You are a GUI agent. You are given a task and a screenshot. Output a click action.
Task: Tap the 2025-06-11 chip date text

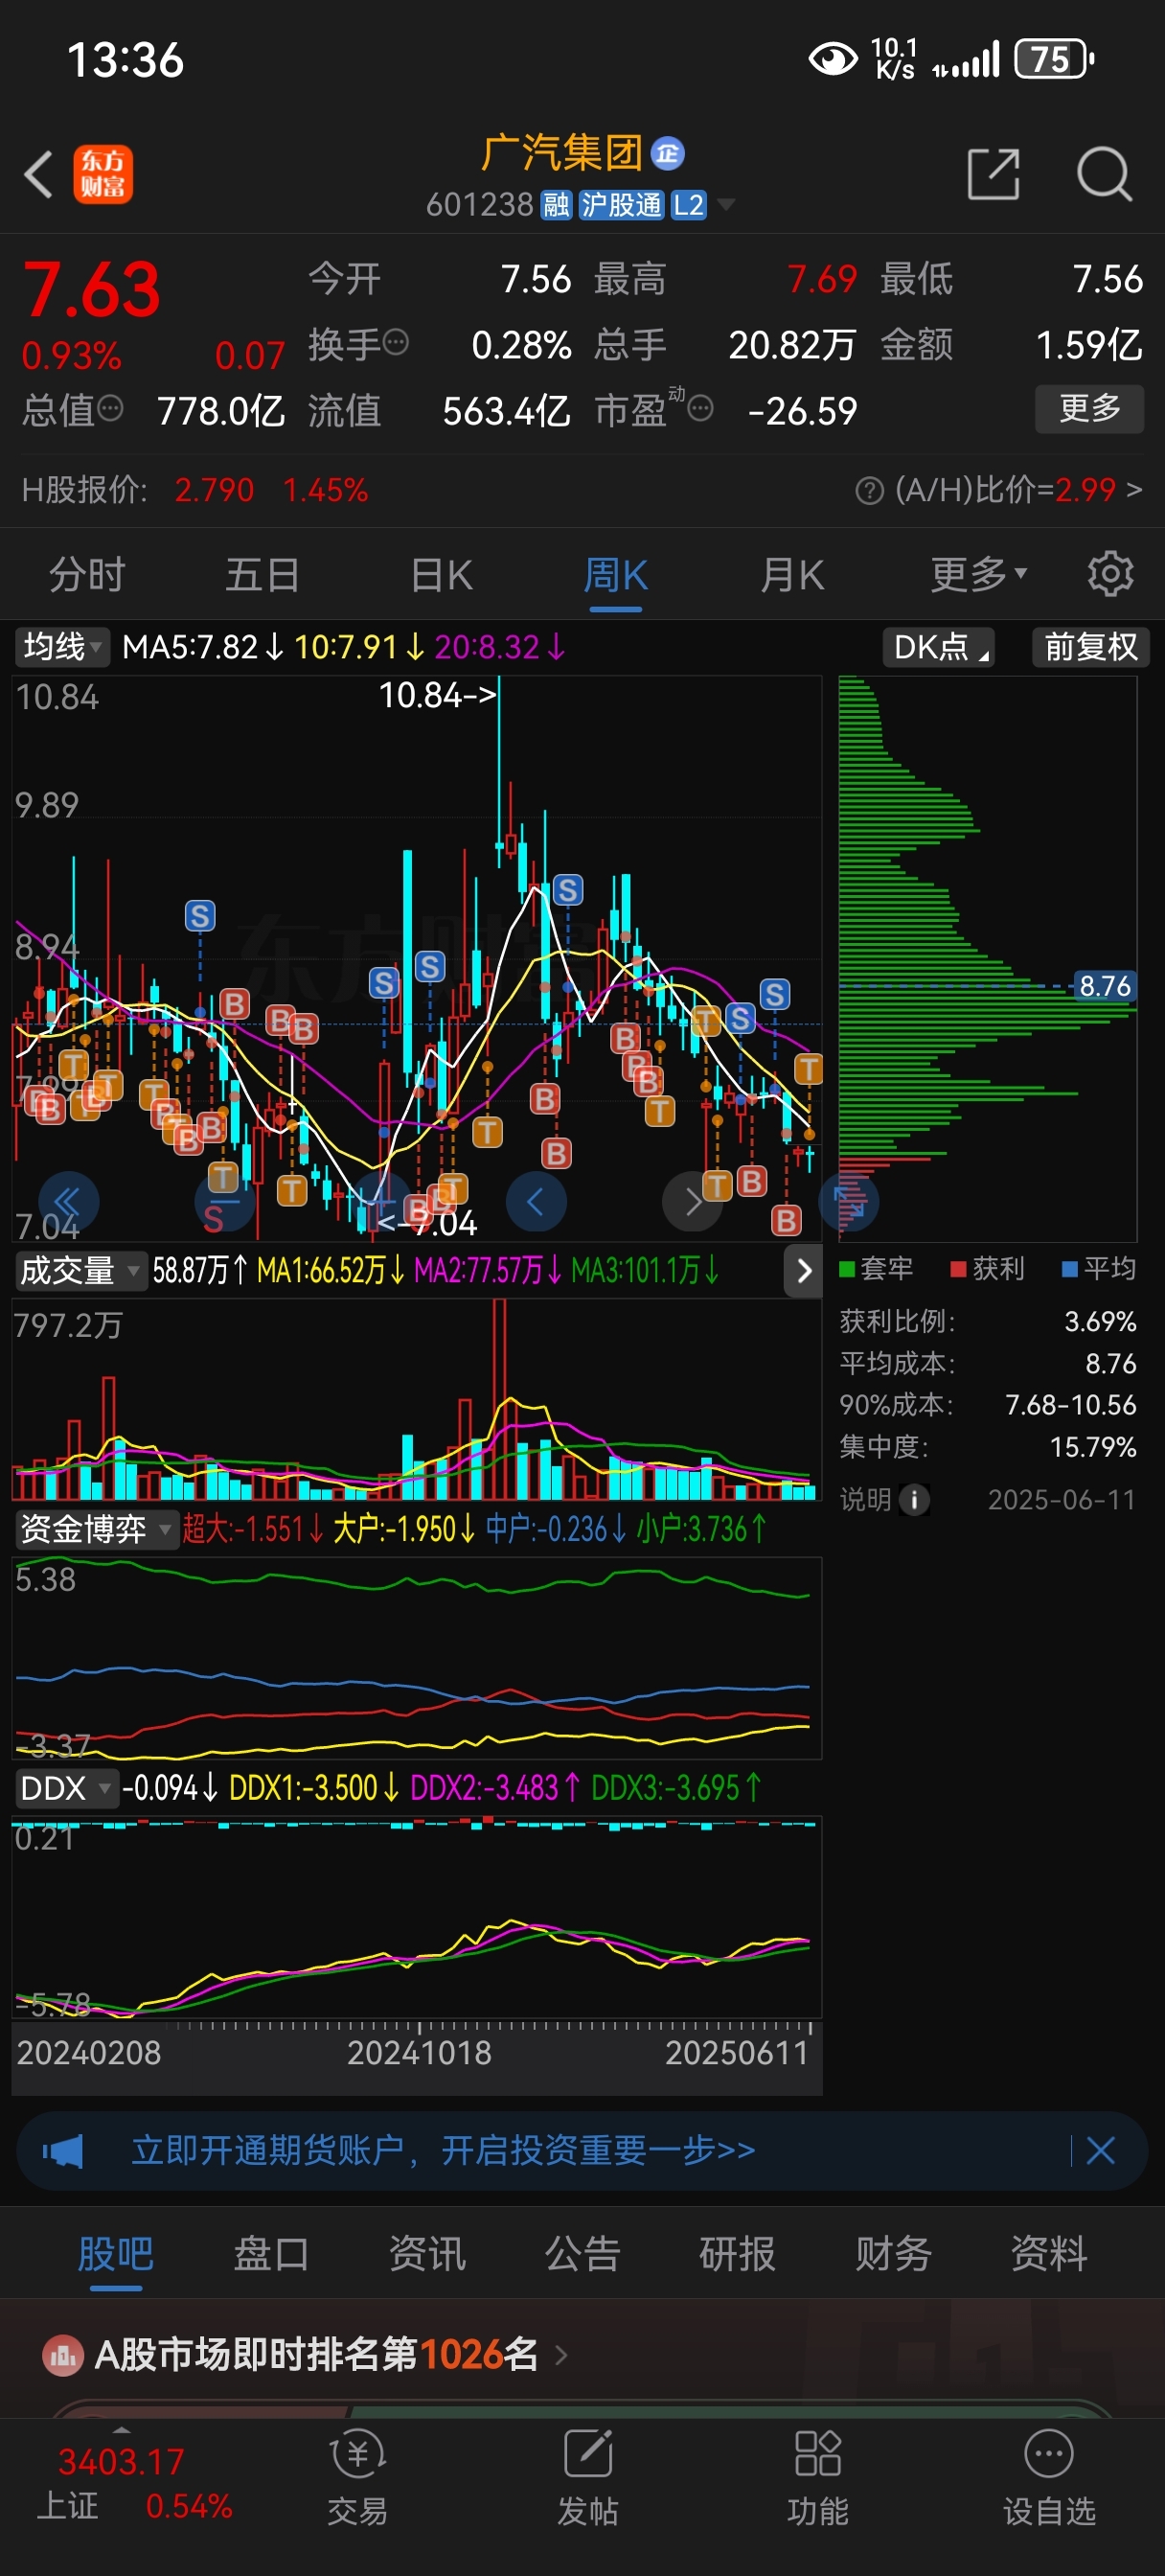pyautogui.click(x=1061, y=1499)
